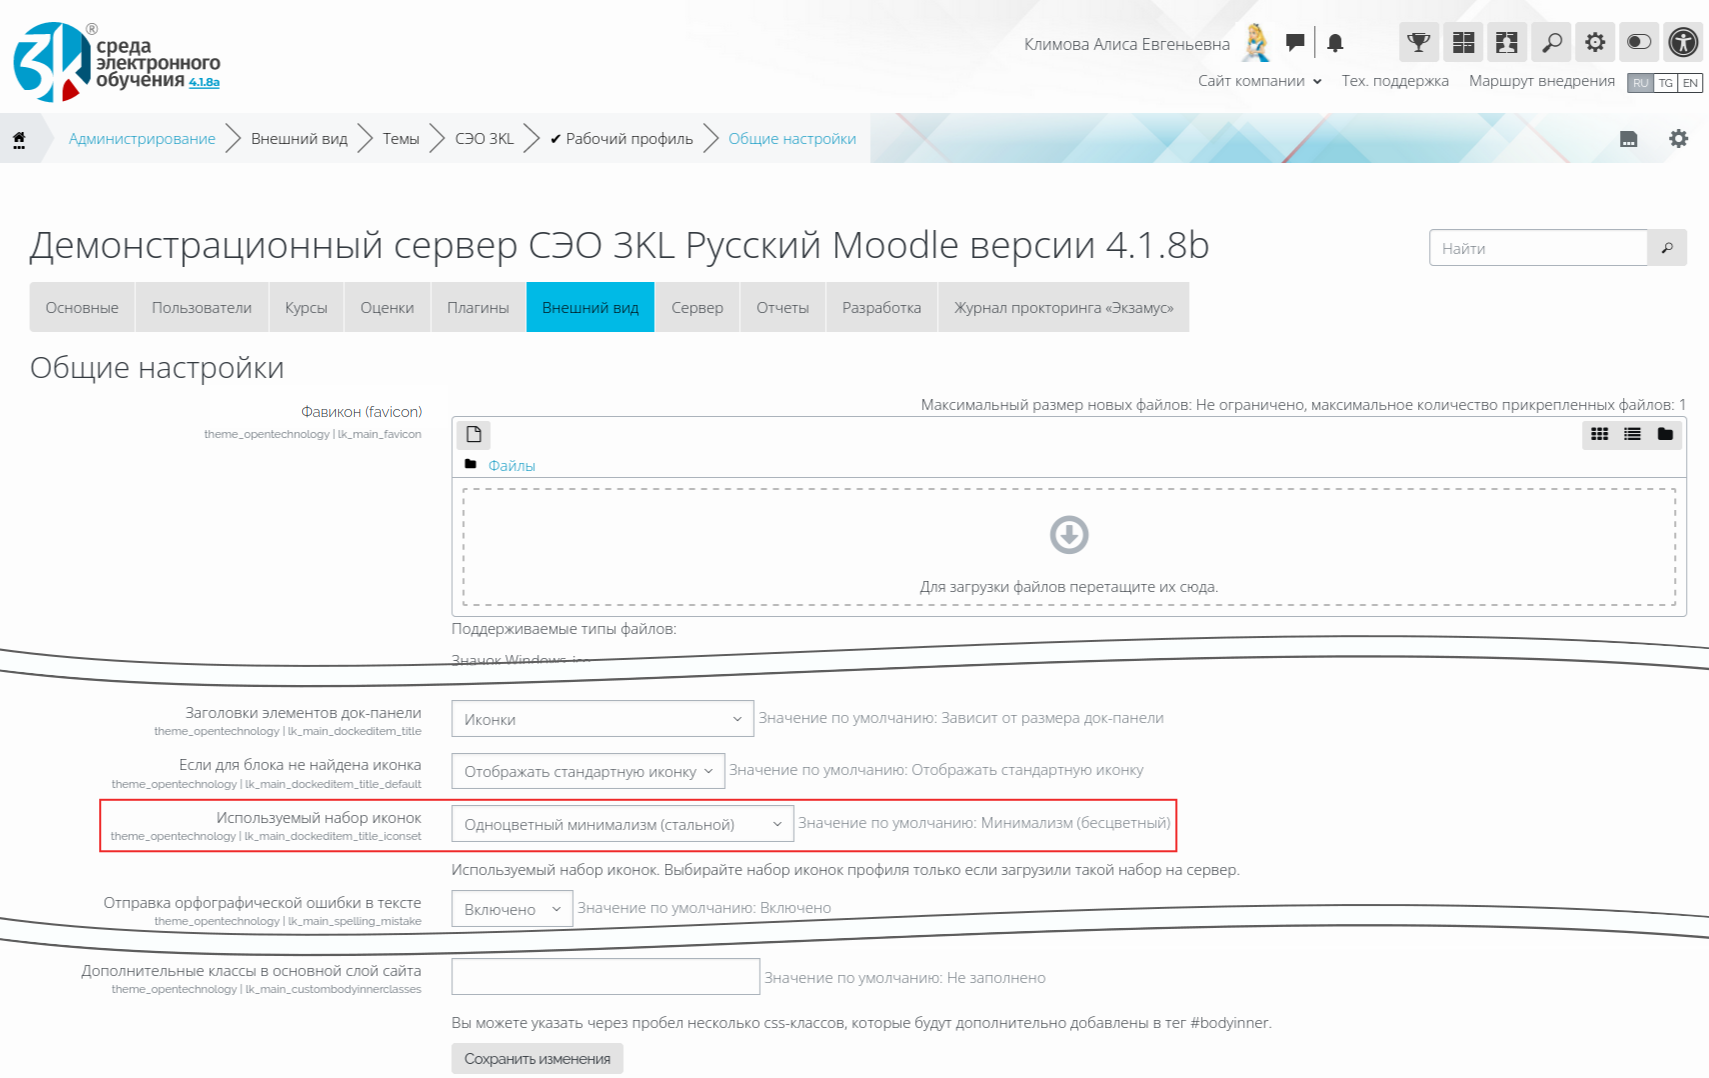Toggle the switch icon in header
The height and width of the screenshot is (1078, 1709).
[1639, 42]
